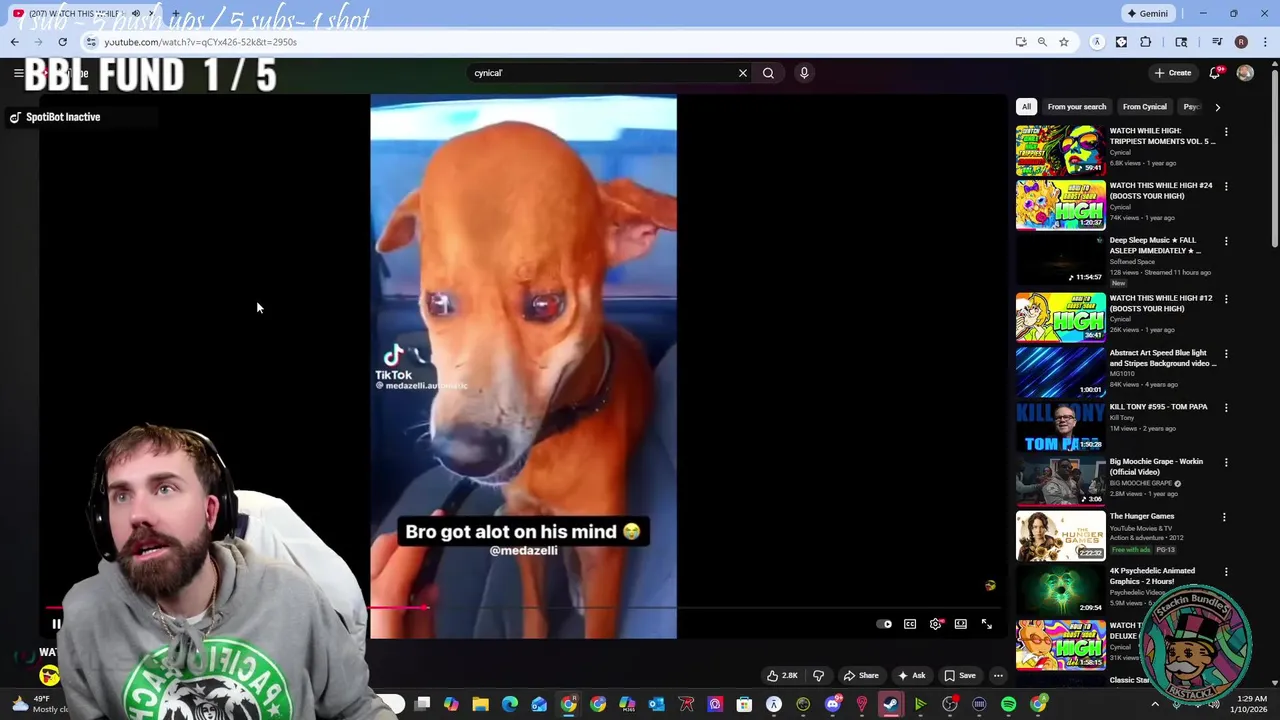Screen dimensions: 1280x720
Task: Click the Save button under the video
Action: (x=960, y=675)
